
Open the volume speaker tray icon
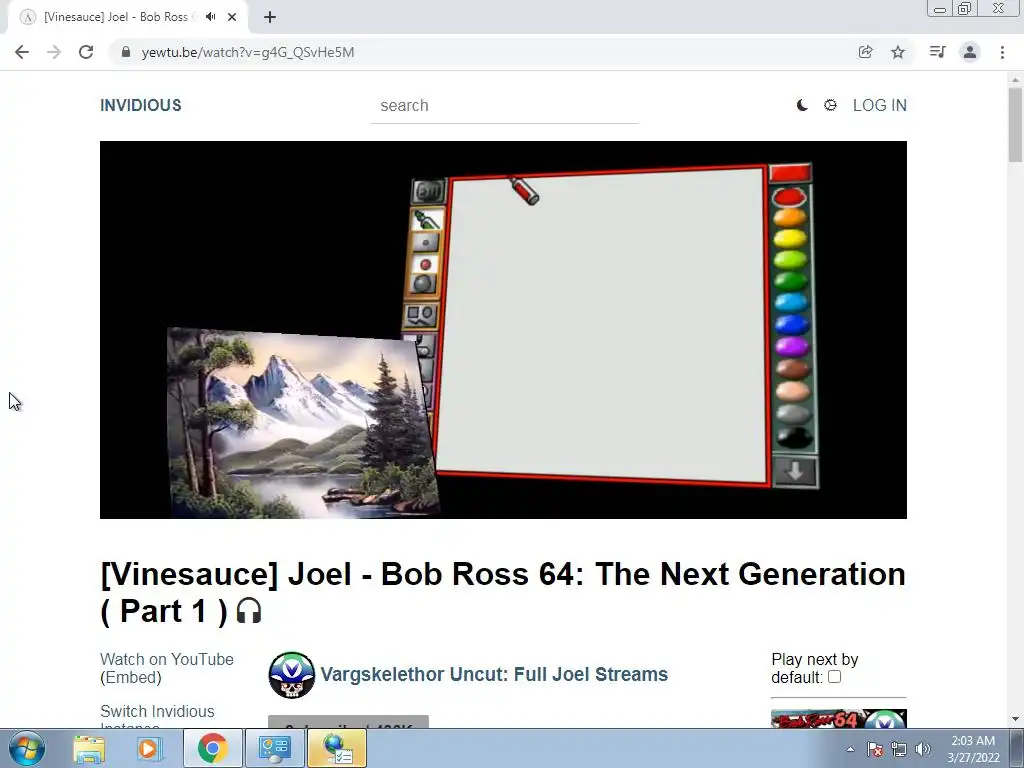[923, 749]
